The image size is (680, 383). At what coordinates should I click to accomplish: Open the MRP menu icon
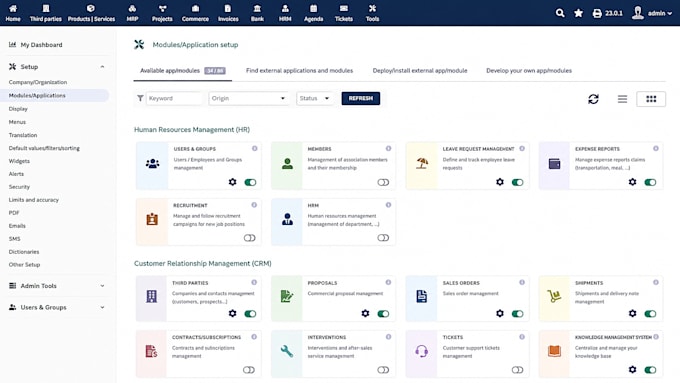[132, 9]
